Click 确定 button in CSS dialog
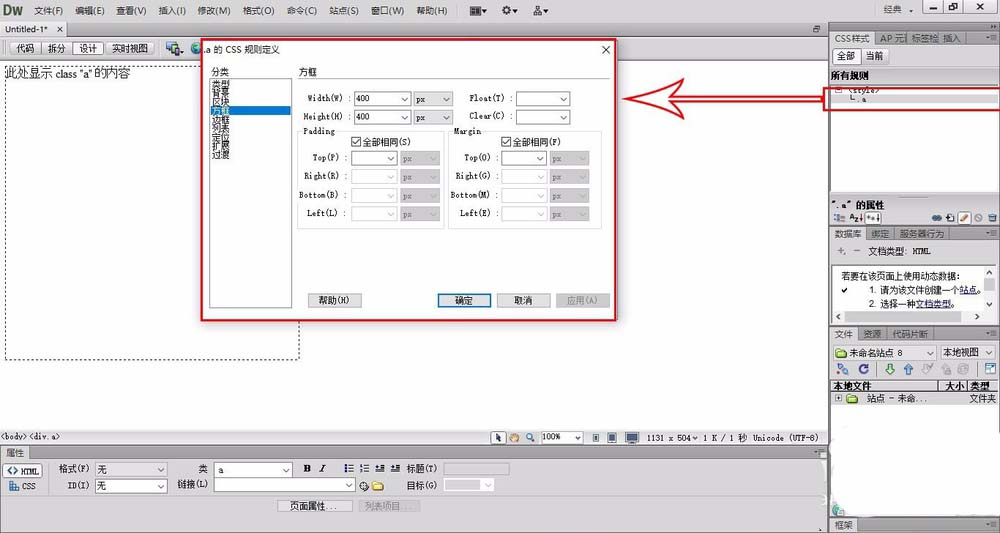 pos(464,300)
